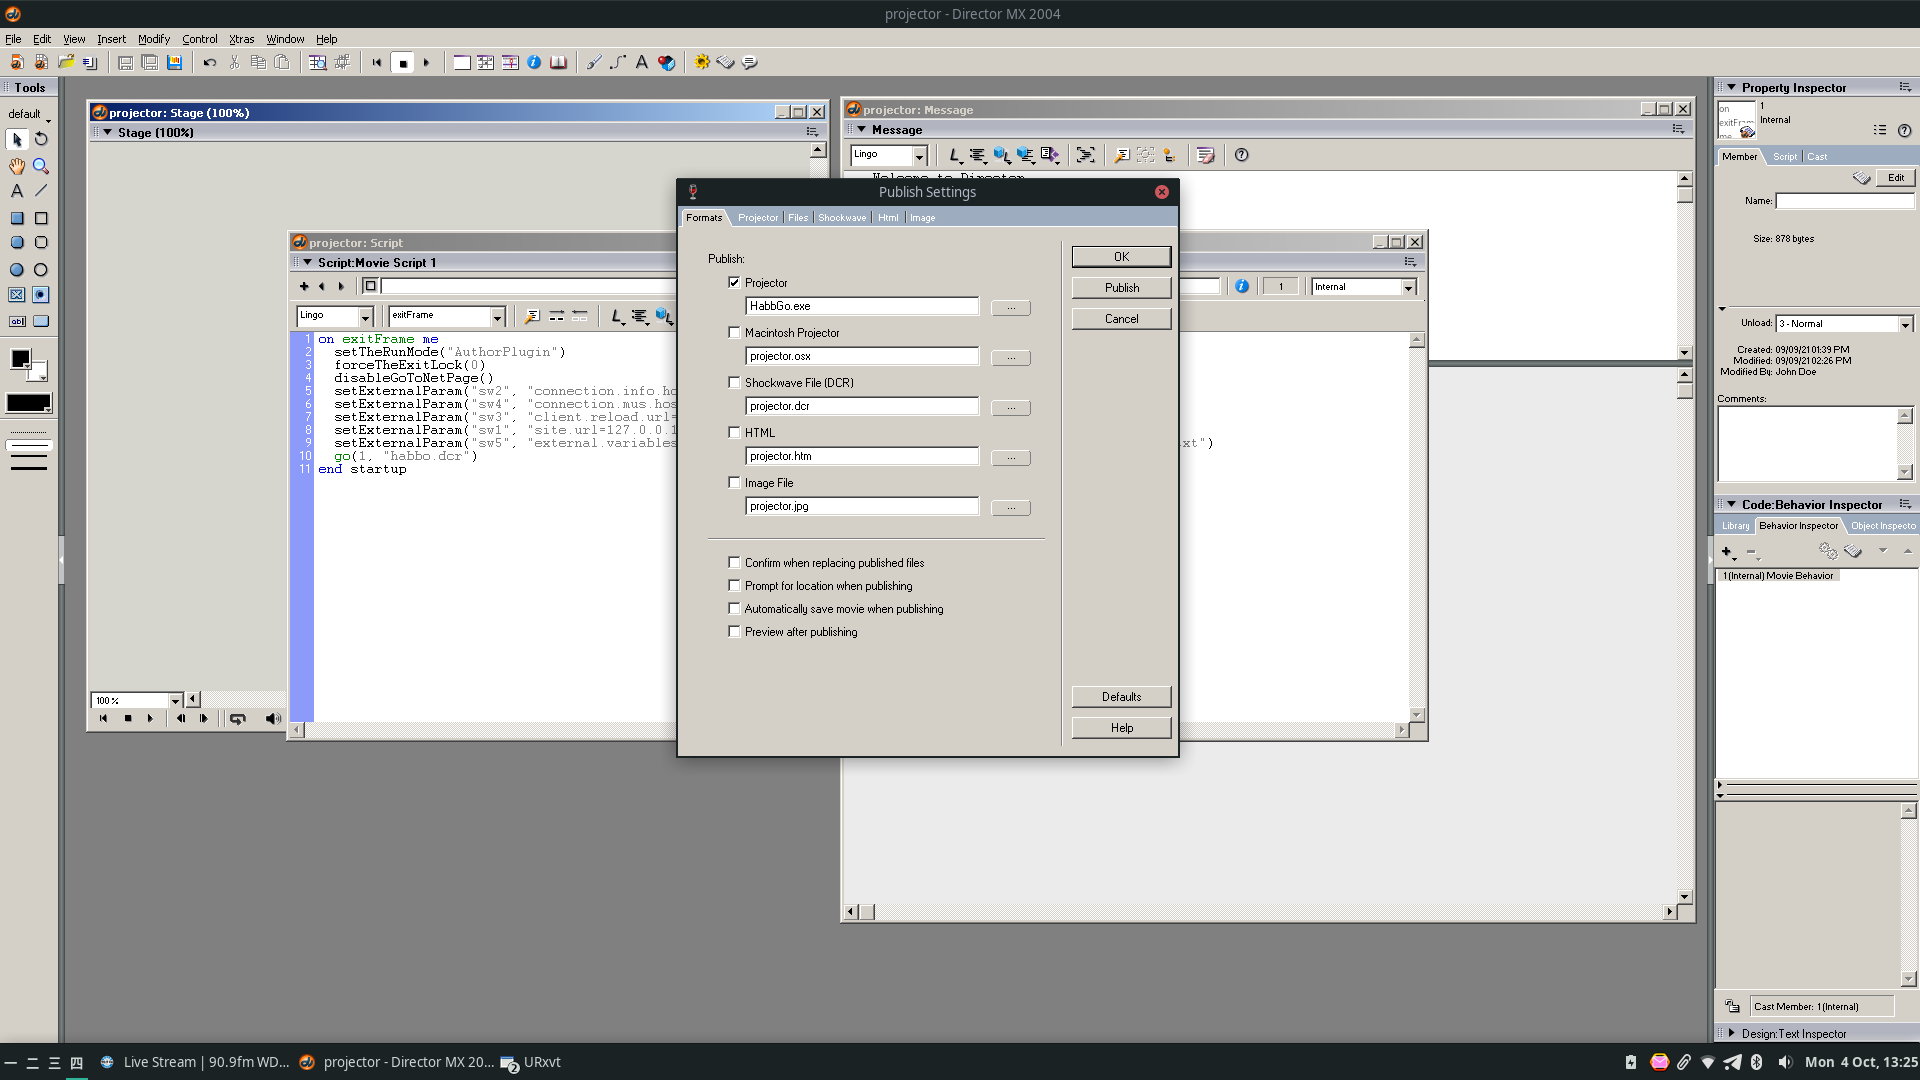Click the Message window speech bubble icon
1920x1080 pixels.
pos(750,62)
